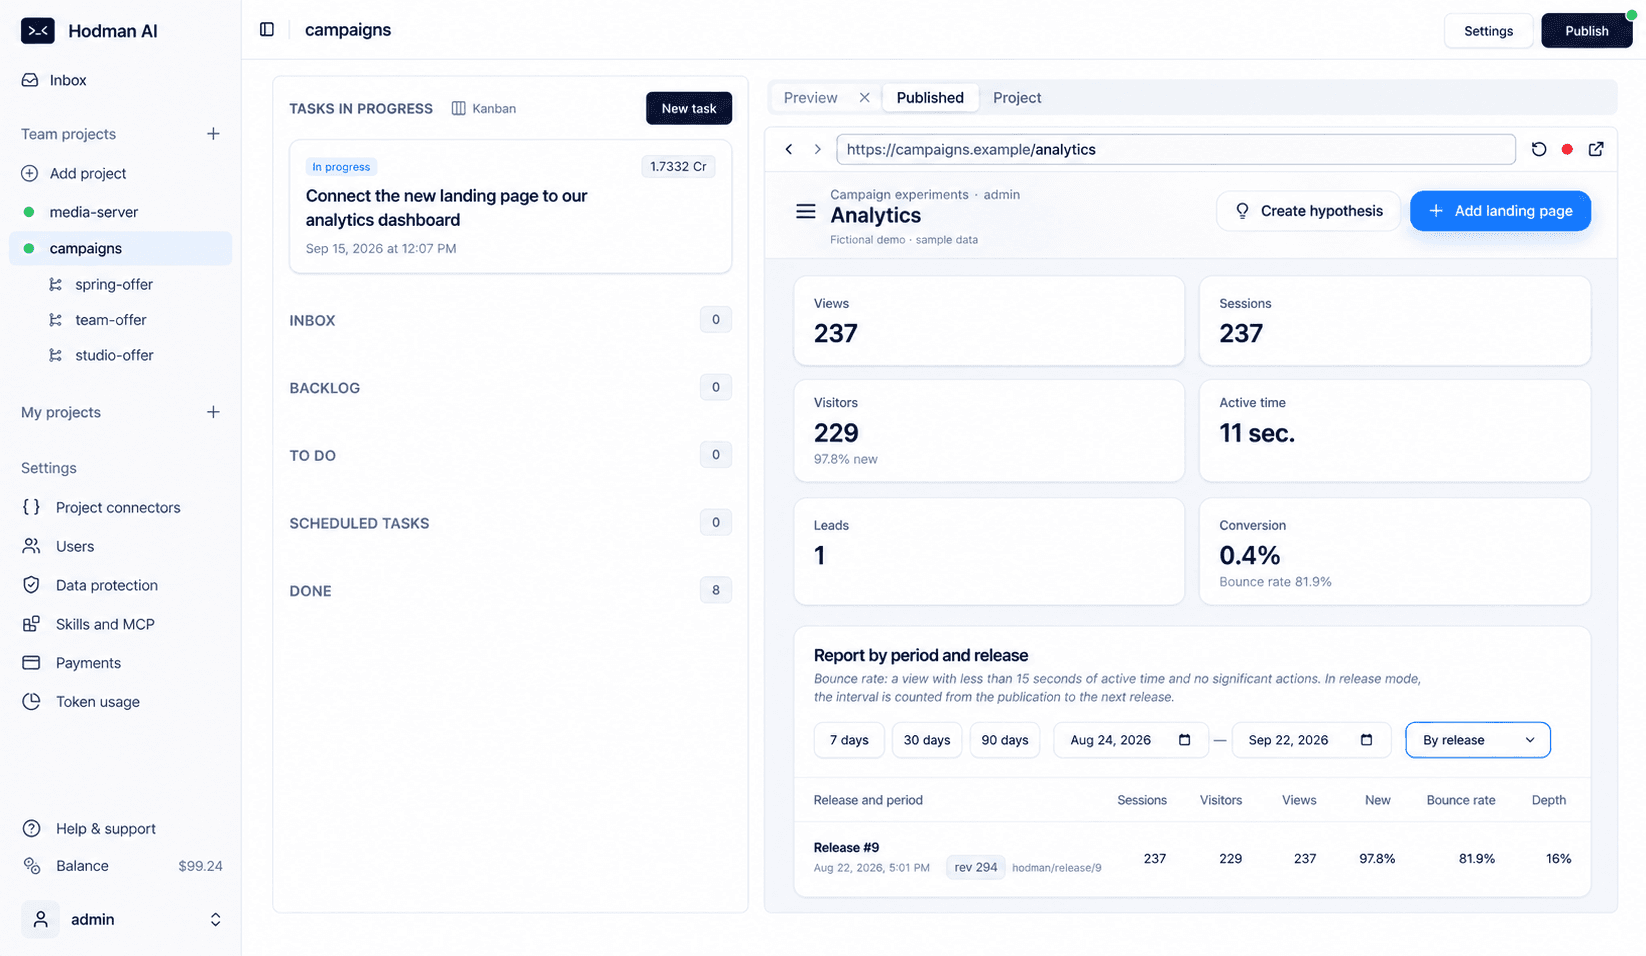Create a New task
Screen dimensions: 1646x956
click(x=689, y=108)
